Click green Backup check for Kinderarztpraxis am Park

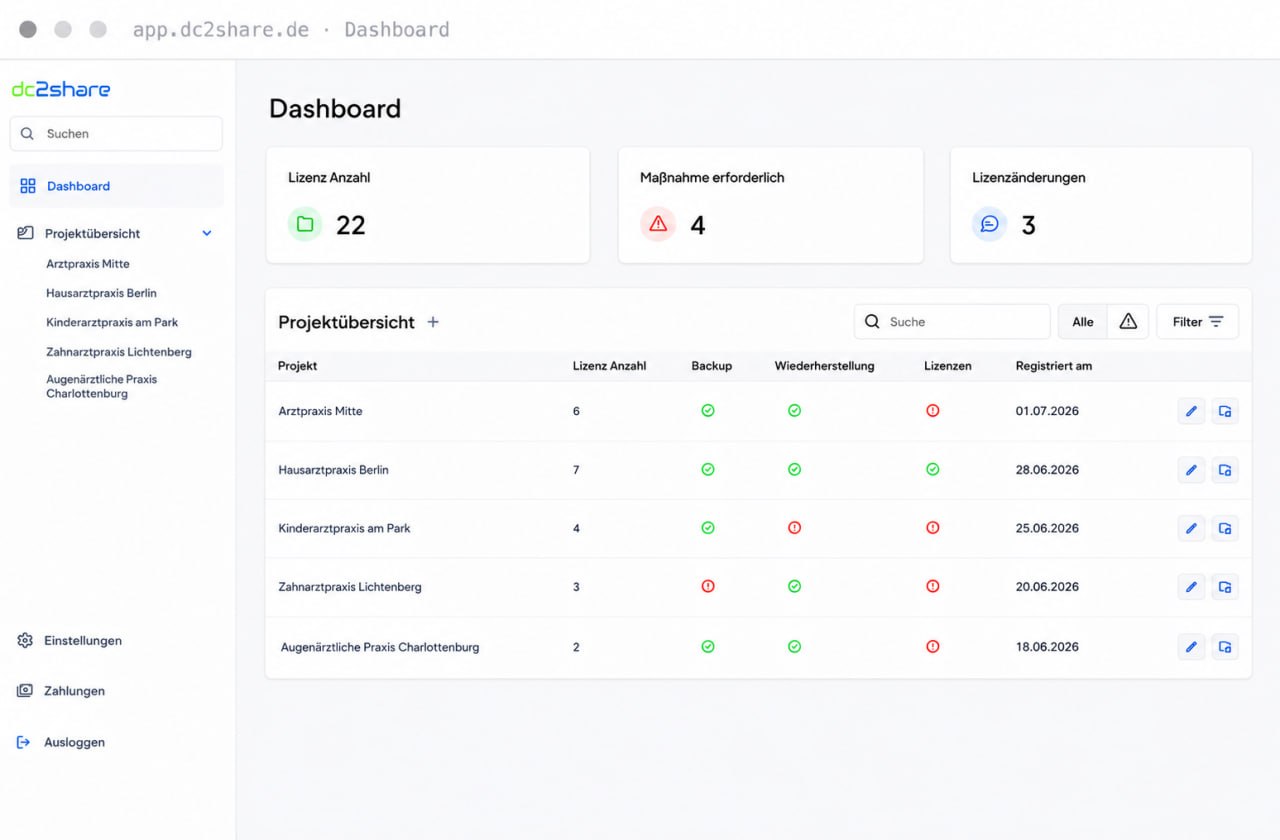[708, 528]
